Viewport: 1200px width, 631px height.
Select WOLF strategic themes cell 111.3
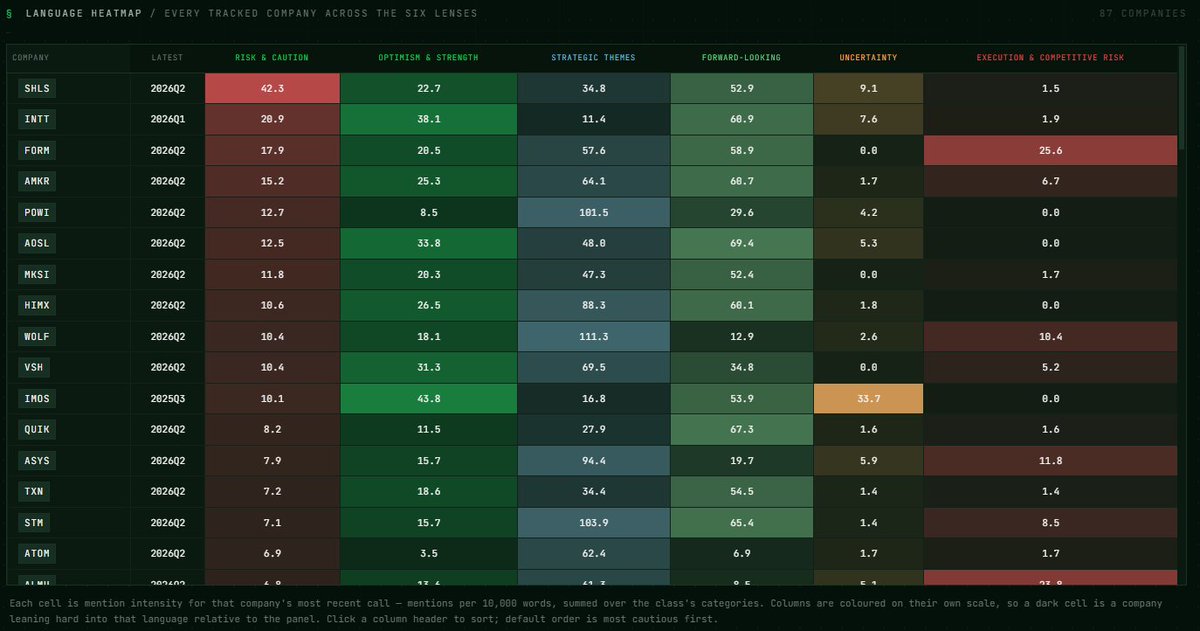[593, 337]
